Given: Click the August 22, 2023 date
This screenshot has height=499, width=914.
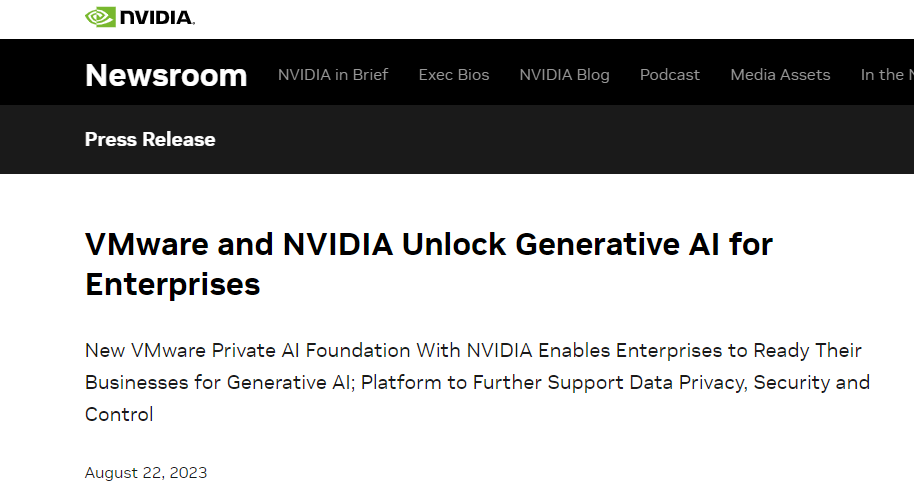Looking at the screenshot, I should coord(146,473).
